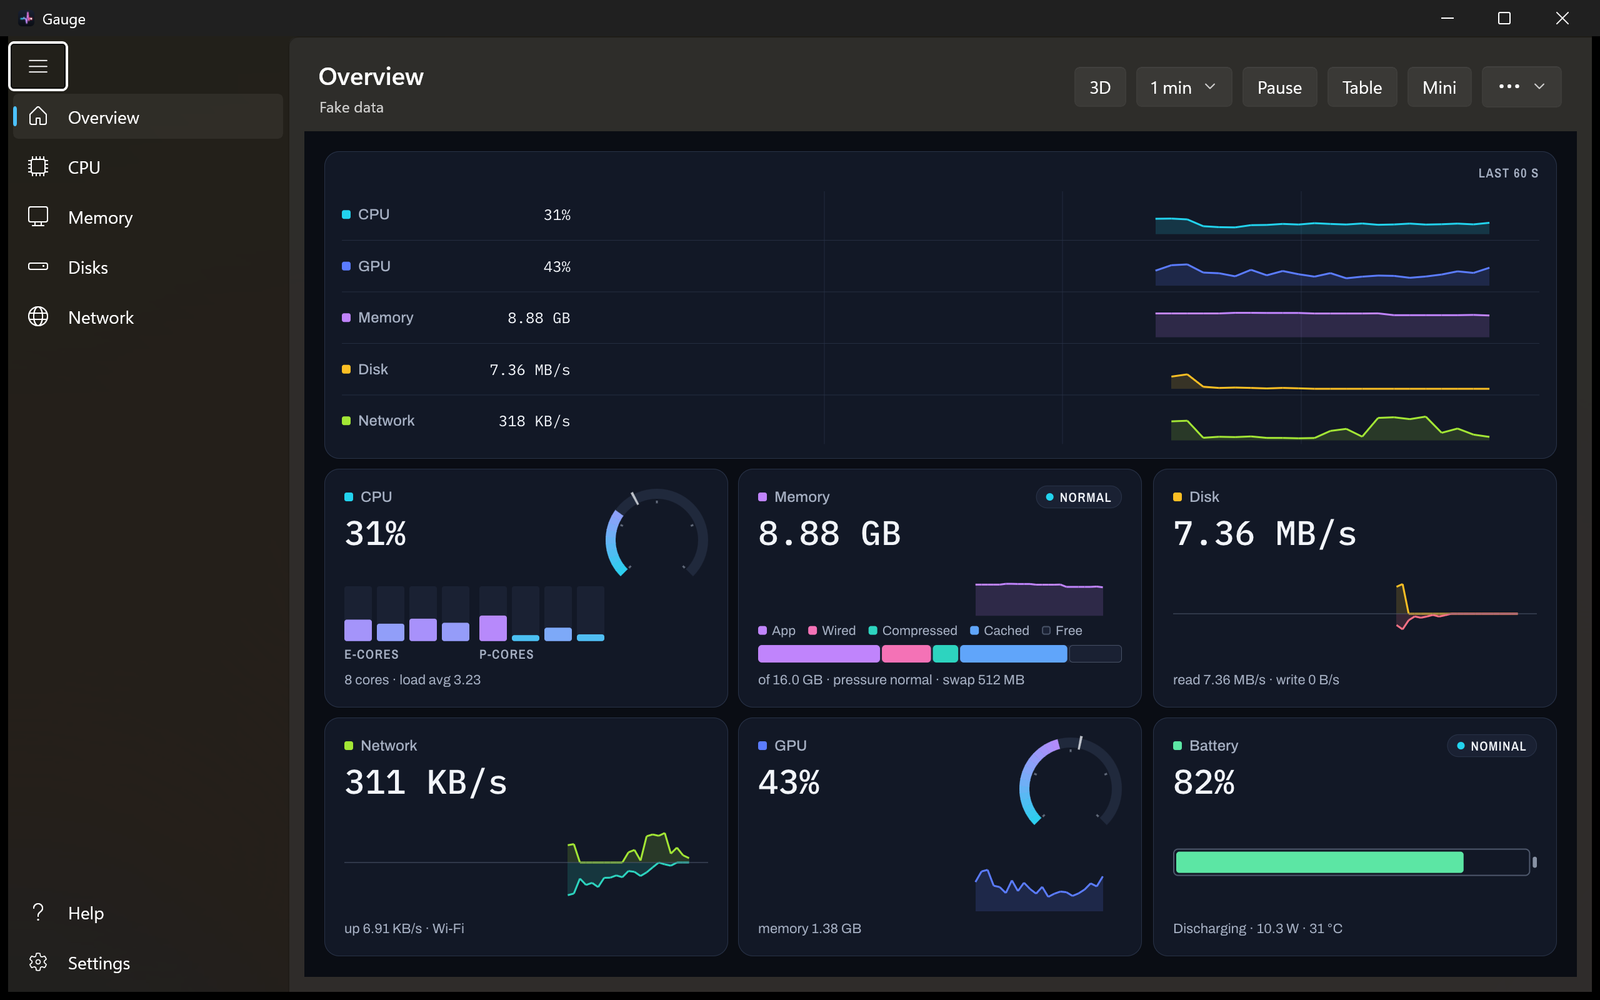The height and width of the screenshot is (1000, 1600).
Task: Click 'up 6.91 KB/s · Wi-Fi' text
Action: [404, 929]
